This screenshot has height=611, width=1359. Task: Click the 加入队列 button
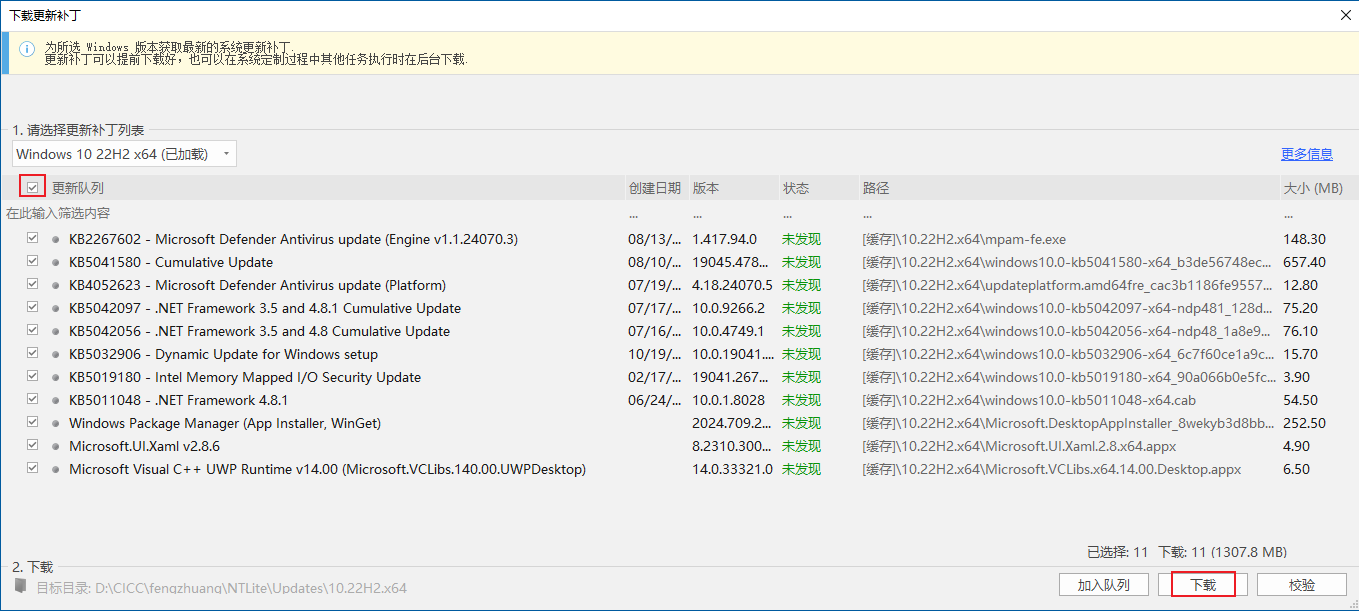[1103, 585]
